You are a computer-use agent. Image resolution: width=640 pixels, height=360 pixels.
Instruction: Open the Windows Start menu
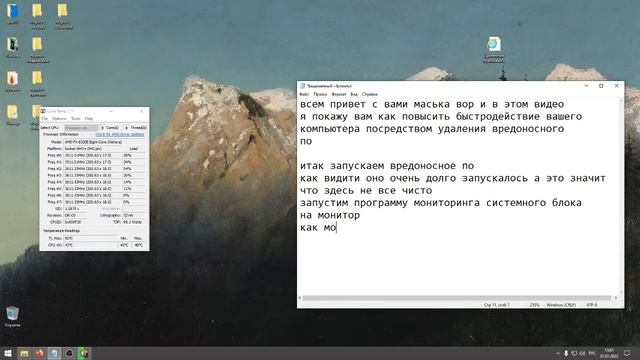(x=8, y=353)
